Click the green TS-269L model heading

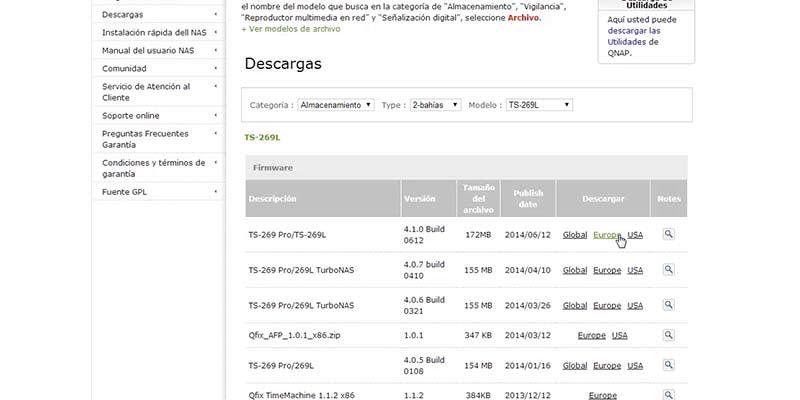tap(262, 137)
